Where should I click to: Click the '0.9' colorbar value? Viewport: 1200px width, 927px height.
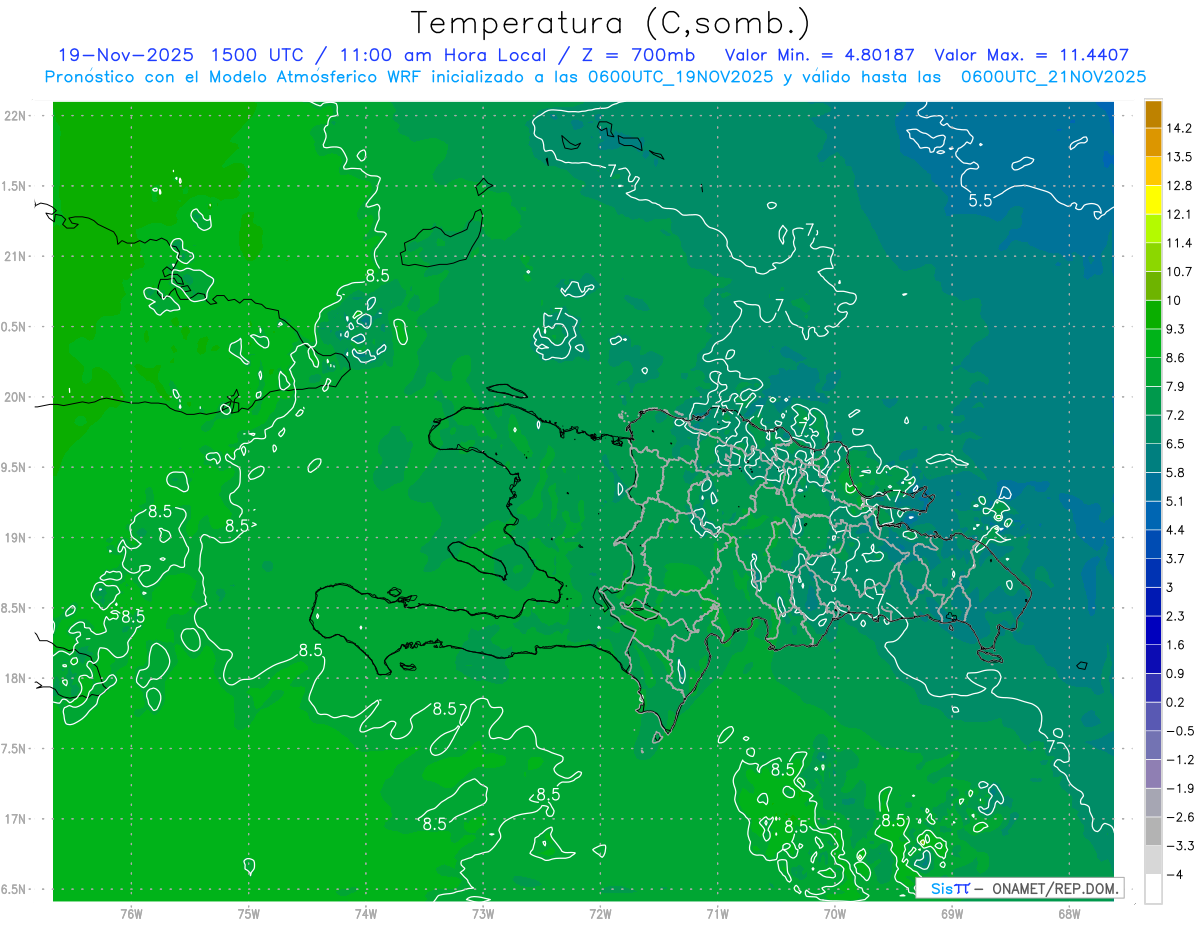(x=1176, y=673)
